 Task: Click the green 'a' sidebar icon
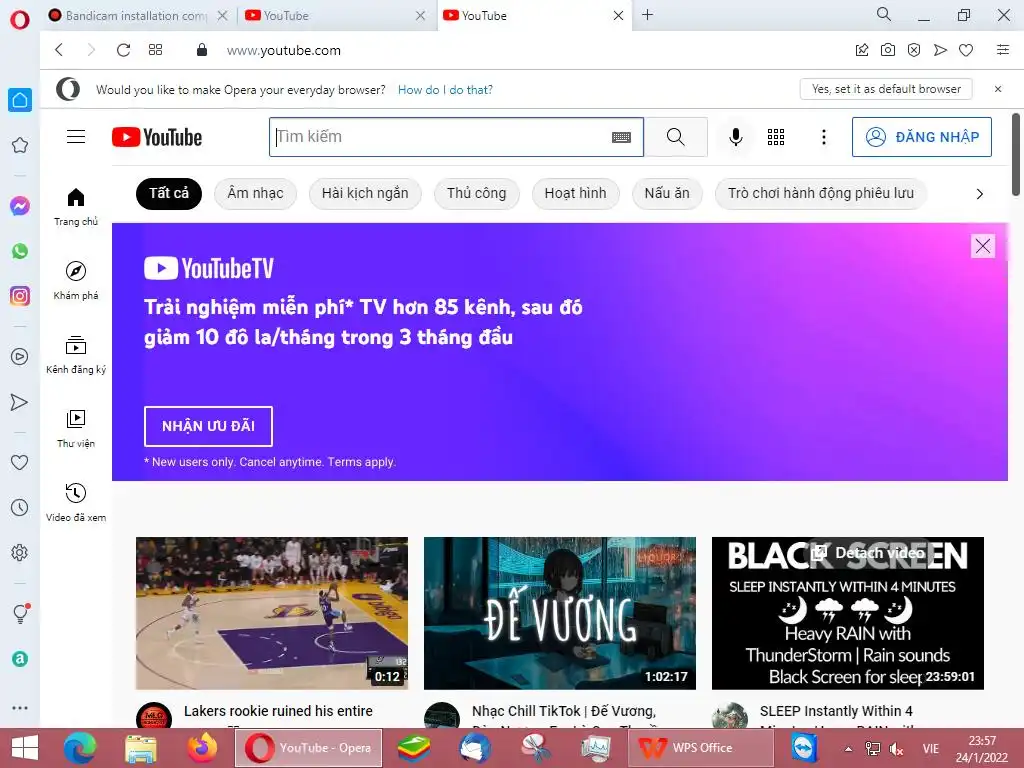(20, 659)
